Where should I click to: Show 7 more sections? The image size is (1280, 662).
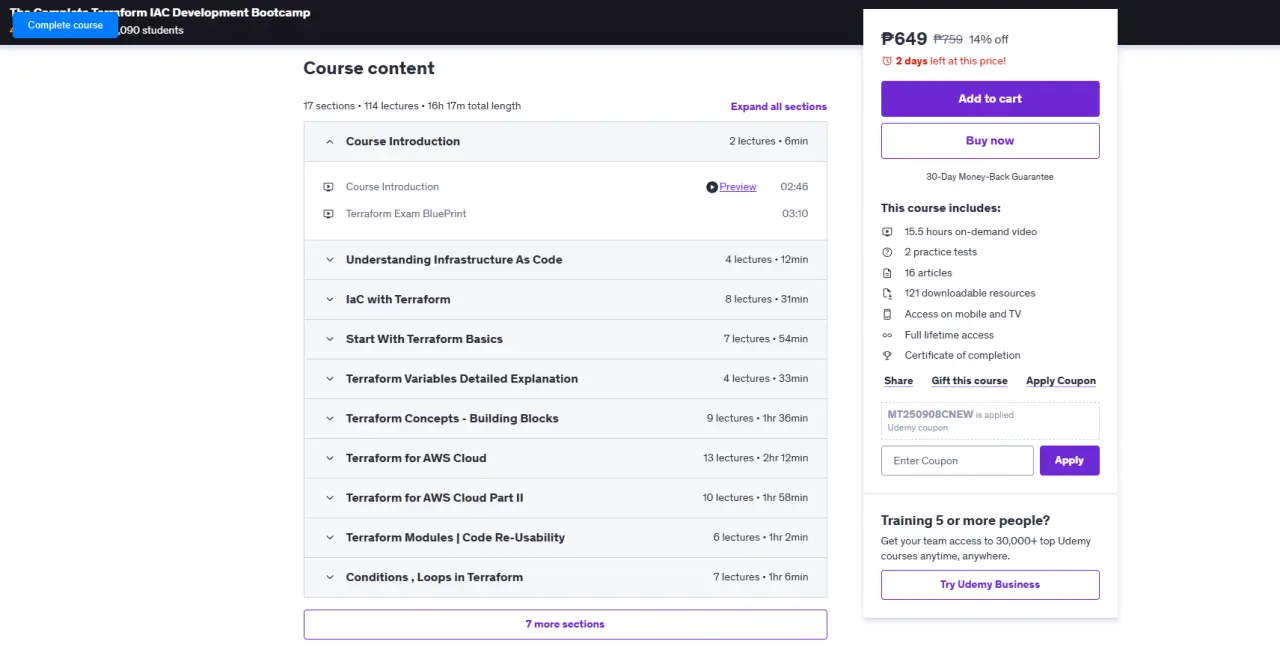click(565, 624)
